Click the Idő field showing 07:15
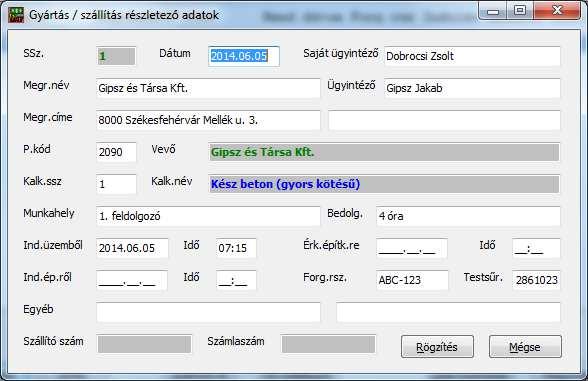 click(236, 248)
